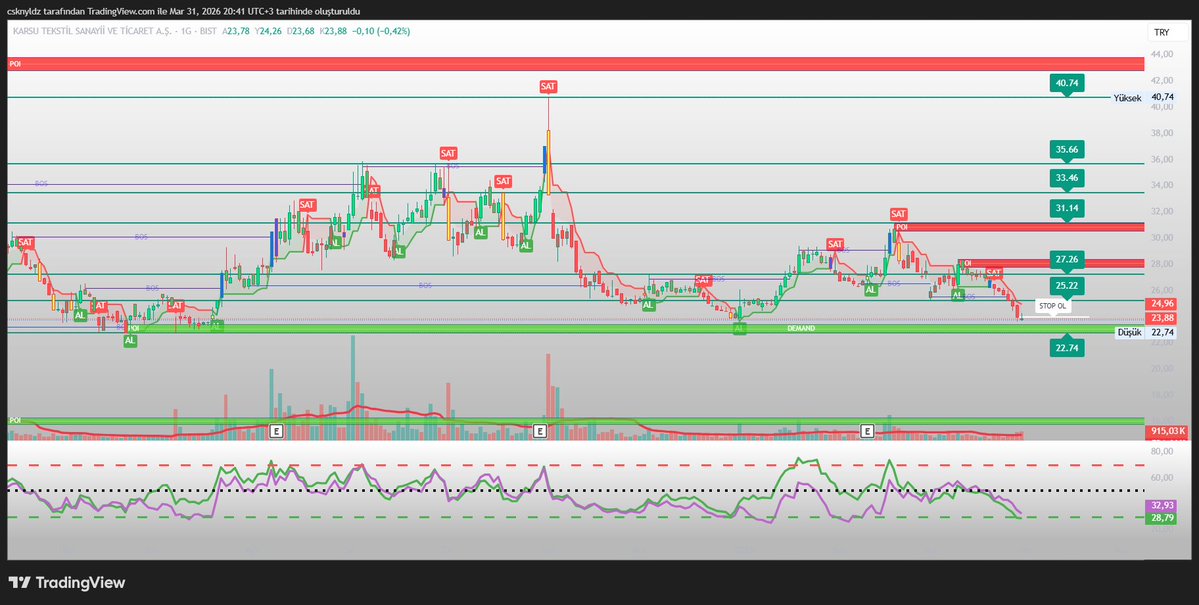Click the D23,68 low value
The width and height of the screenshot is (1199, 605).
(x=302, y=31)
